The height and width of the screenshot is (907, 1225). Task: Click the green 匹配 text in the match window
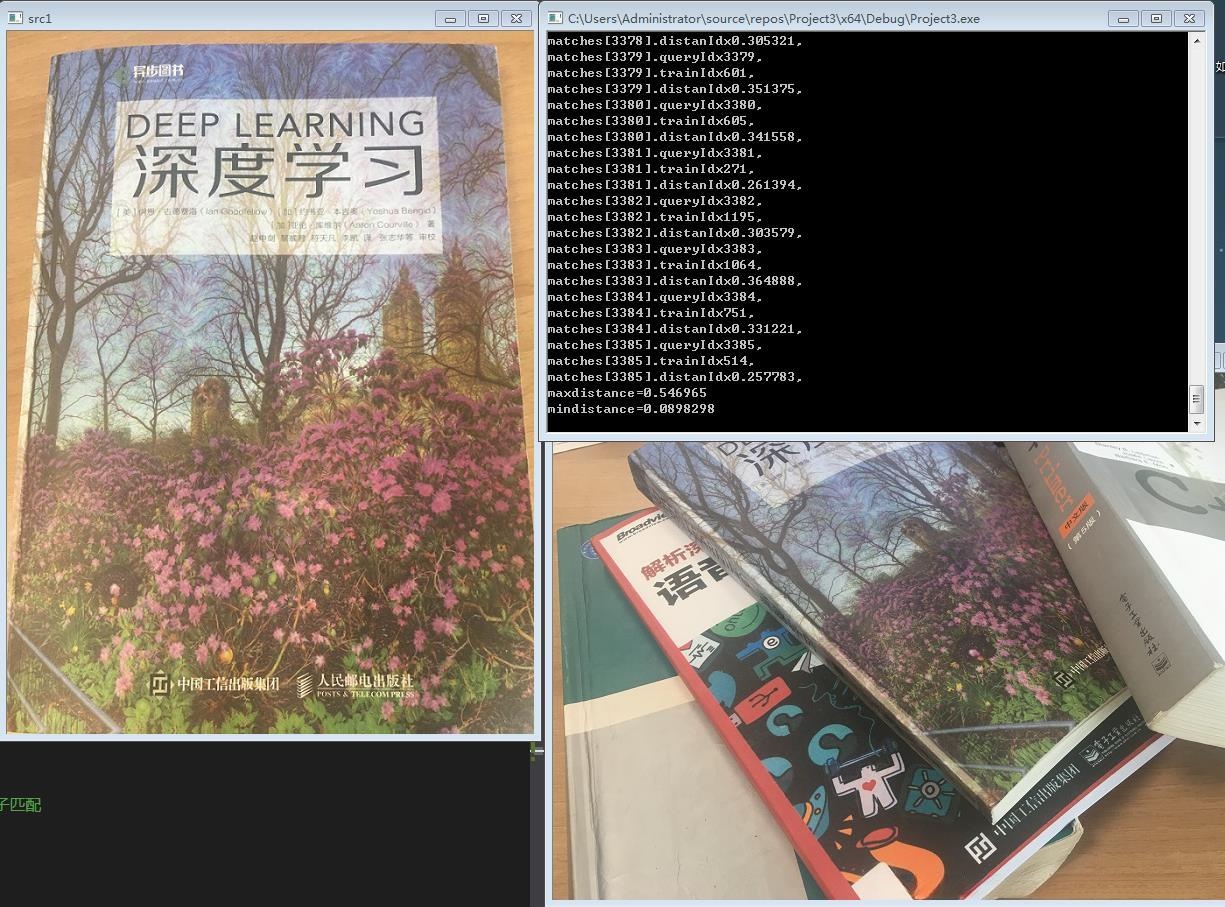point(25,805)
